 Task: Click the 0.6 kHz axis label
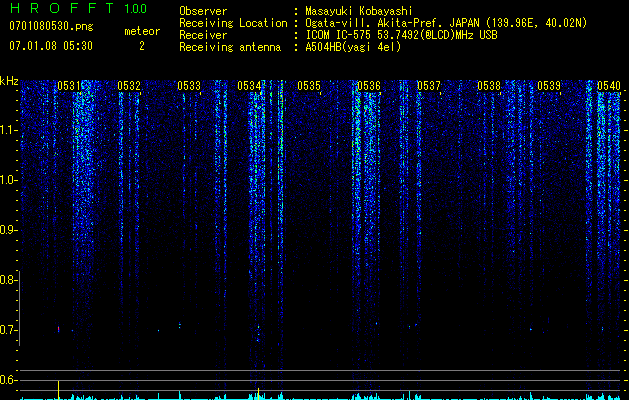tap(8, 380)
